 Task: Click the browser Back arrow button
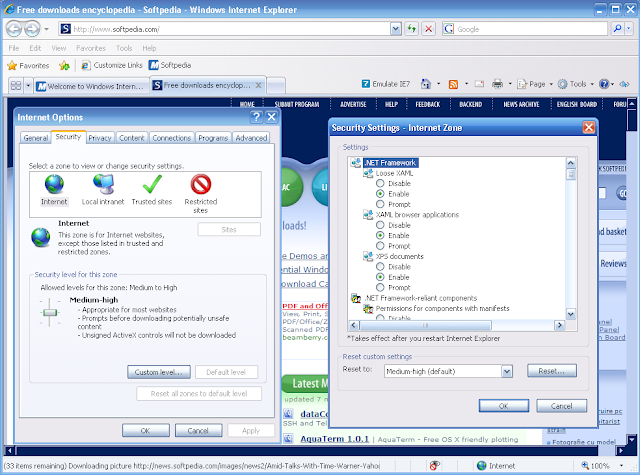(14, 29)
